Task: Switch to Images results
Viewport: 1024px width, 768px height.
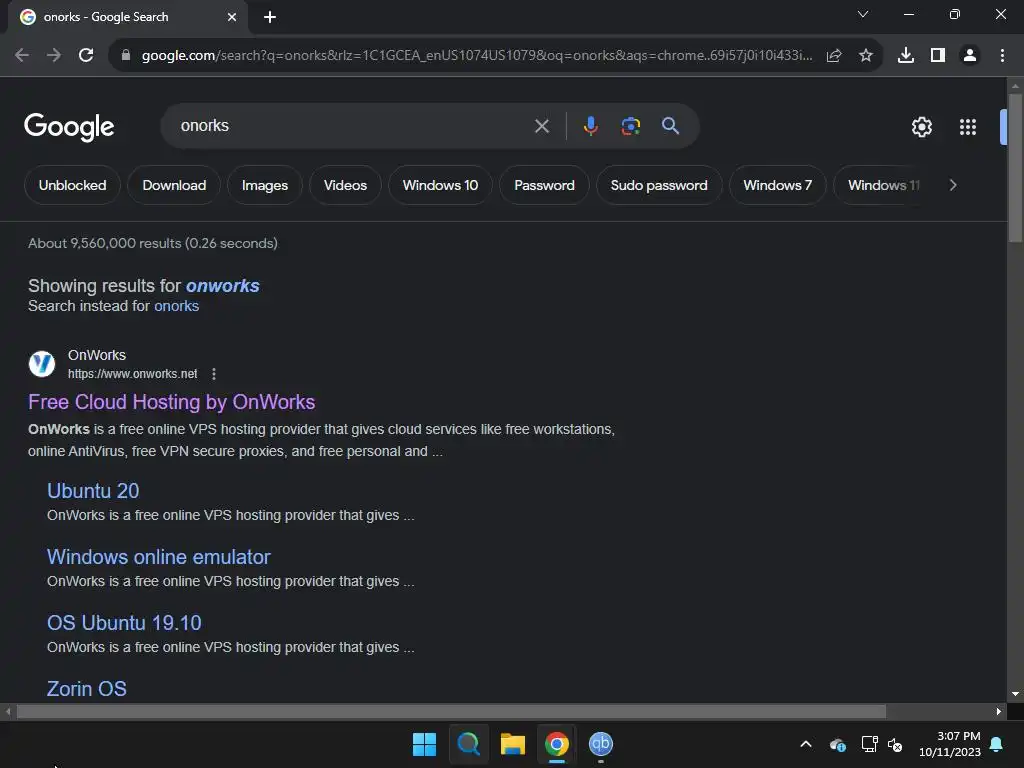Action: coord(264,185)
